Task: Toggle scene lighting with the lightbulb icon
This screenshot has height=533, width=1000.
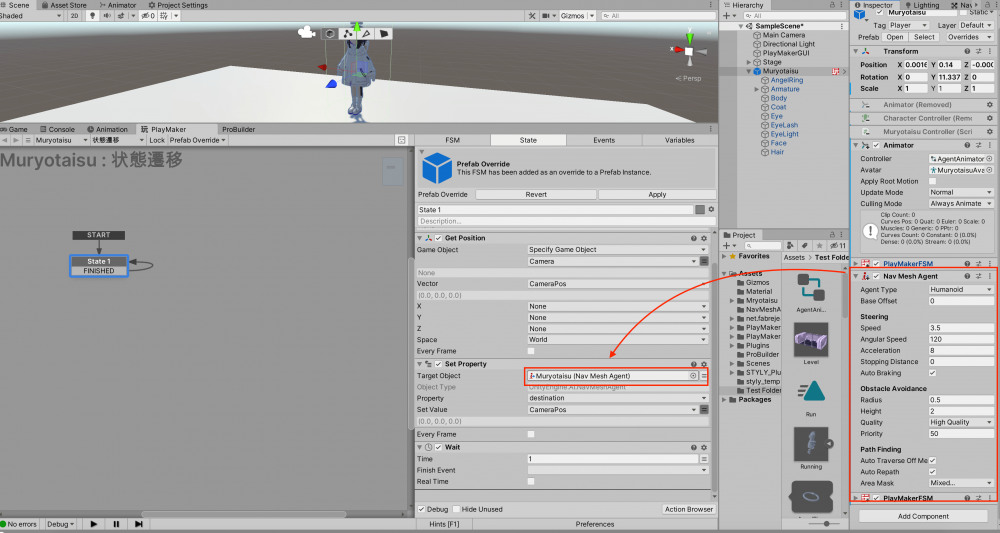Action: pyautogui.click(x=92, y=15)
